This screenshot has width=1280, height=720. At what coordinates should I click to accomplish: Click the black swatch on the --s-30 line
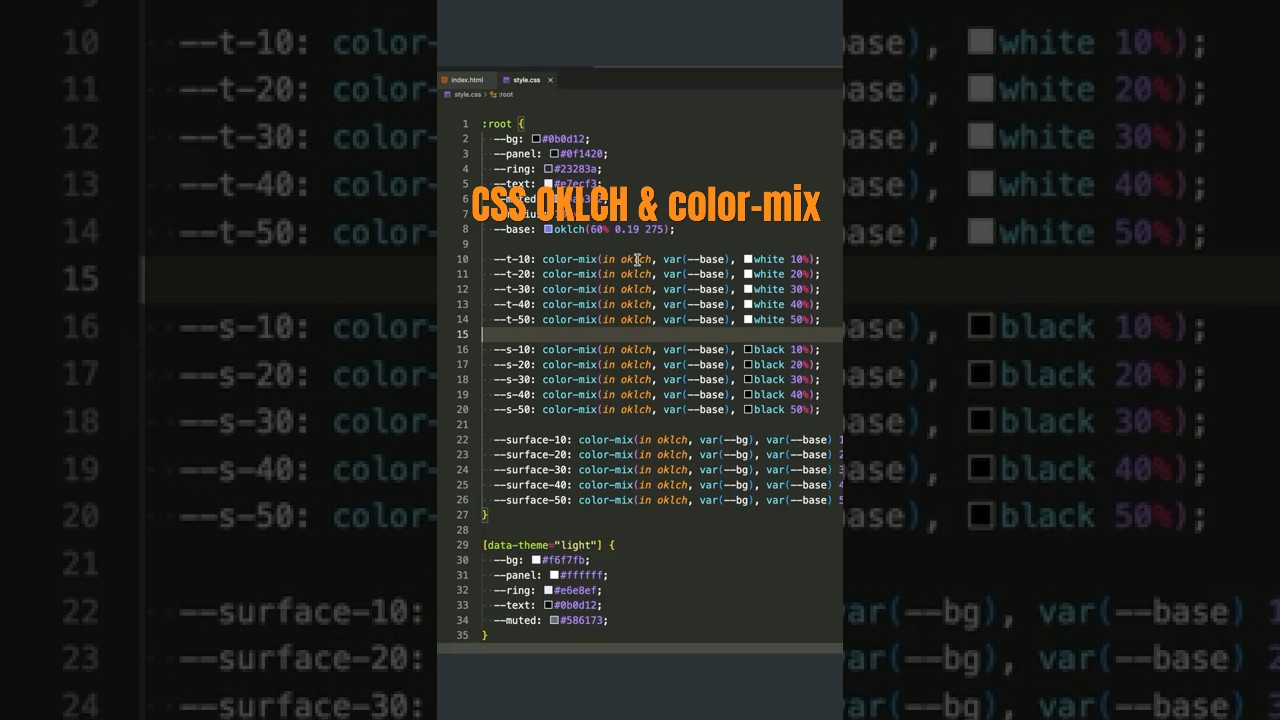tap(748, 379)
